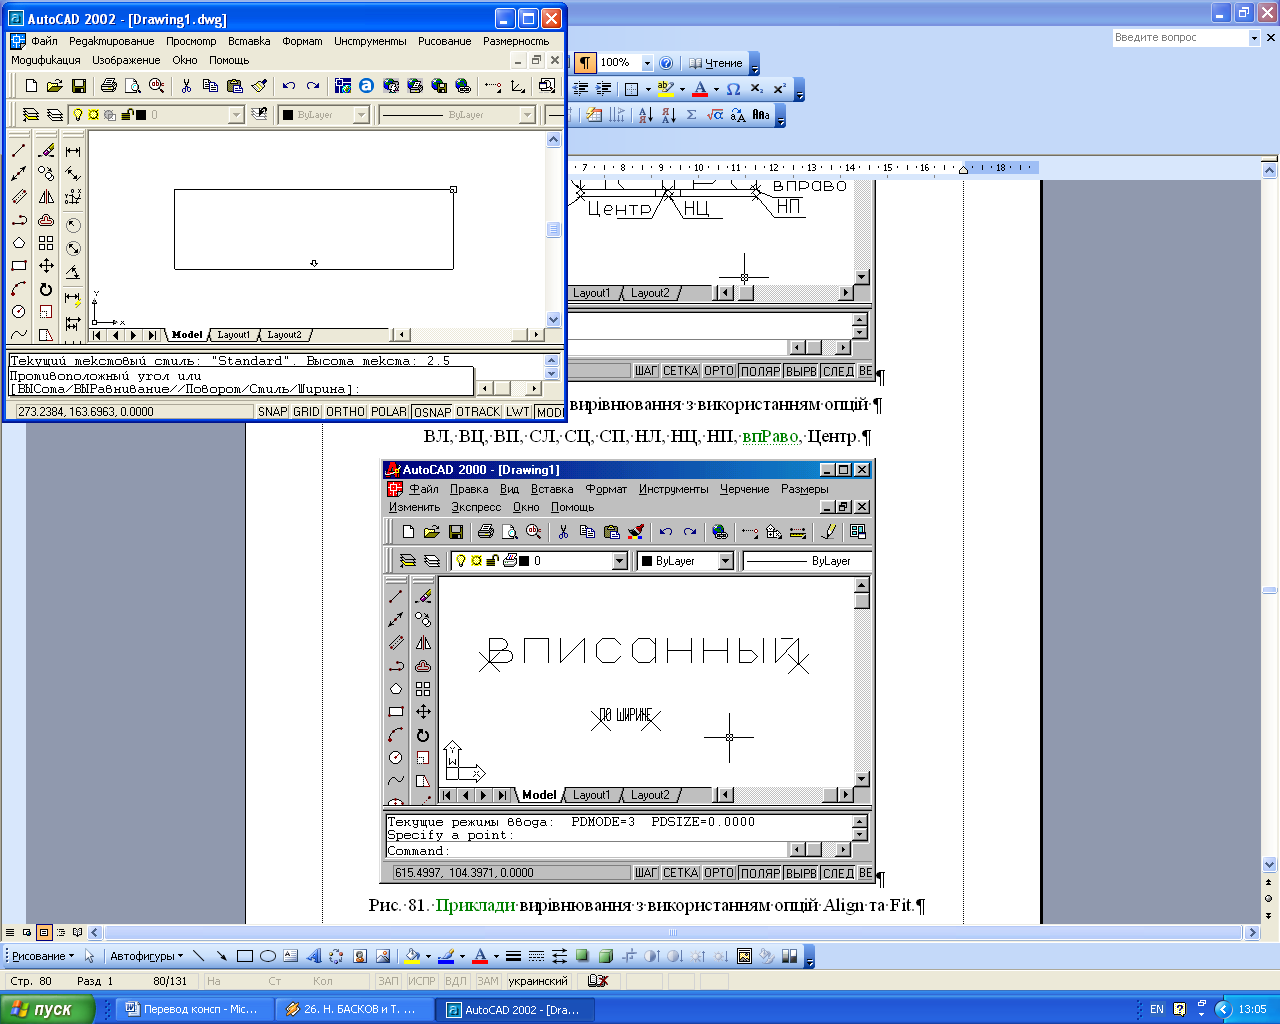Click the Undo arrow in AutoCAD 2002 toolbar
Image resolution: width=1280 pixels, height=1024 pixels.
(289, 86)
